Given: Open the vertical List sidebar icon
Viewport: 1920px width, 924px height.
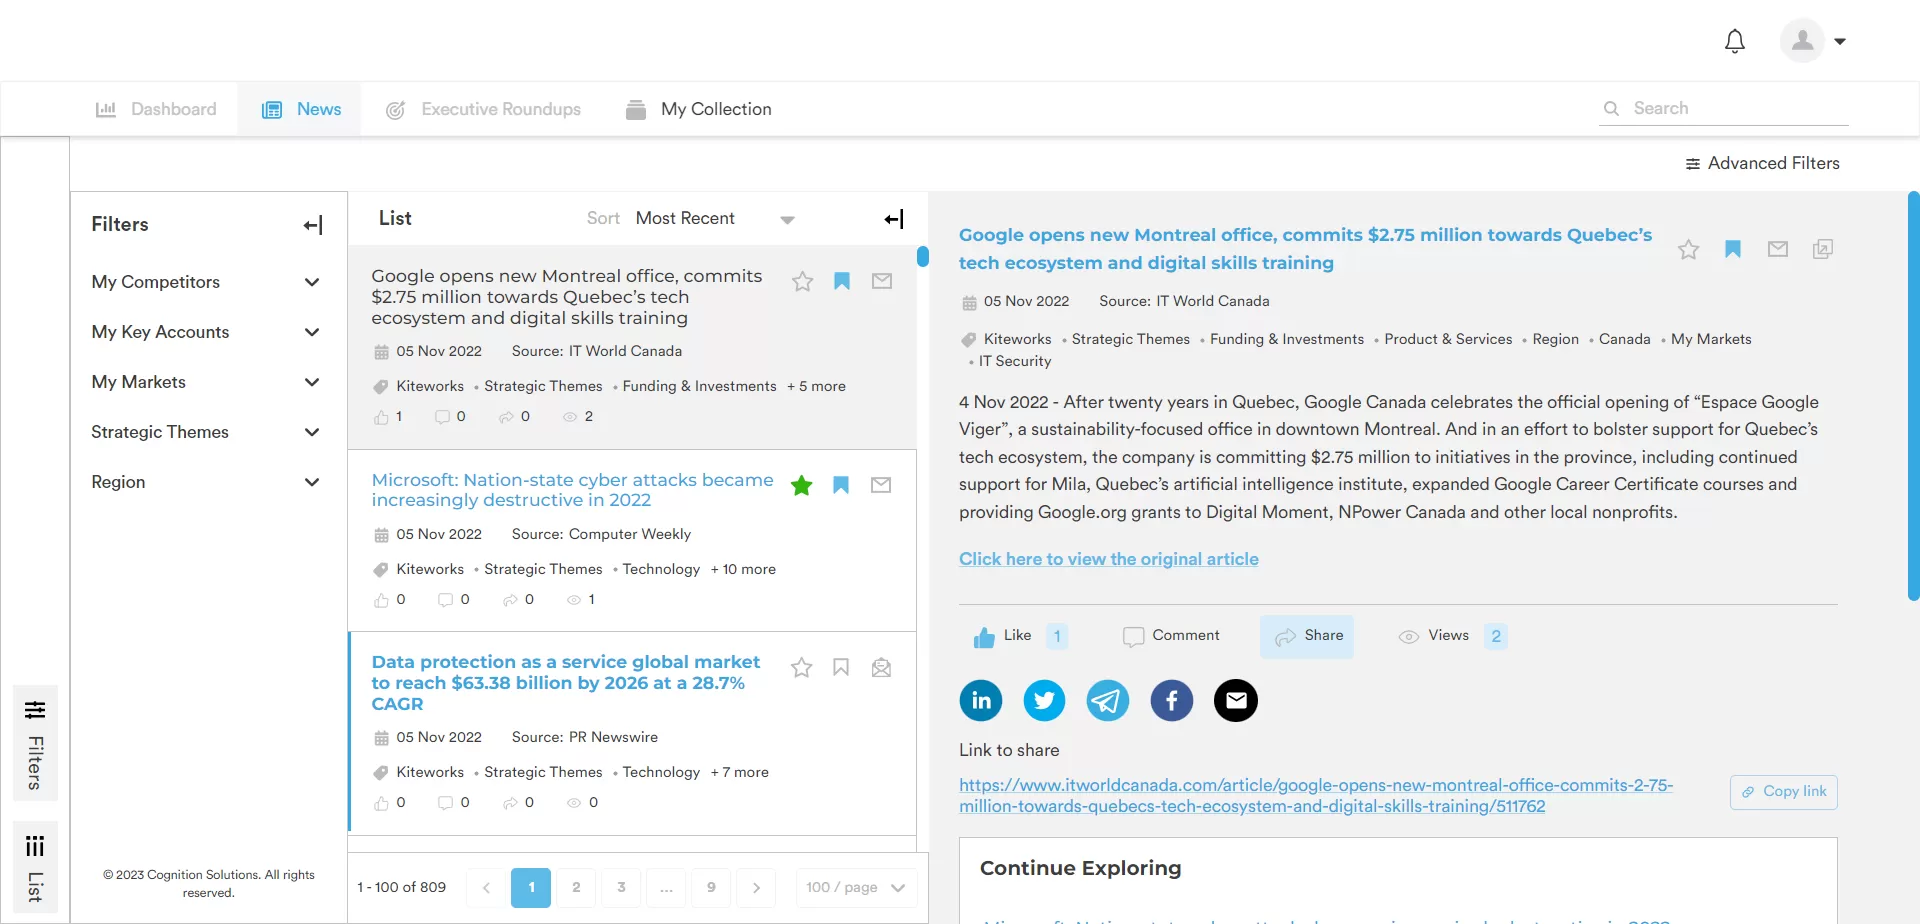Looking at the screenshot, I should (x=35, y=846).
